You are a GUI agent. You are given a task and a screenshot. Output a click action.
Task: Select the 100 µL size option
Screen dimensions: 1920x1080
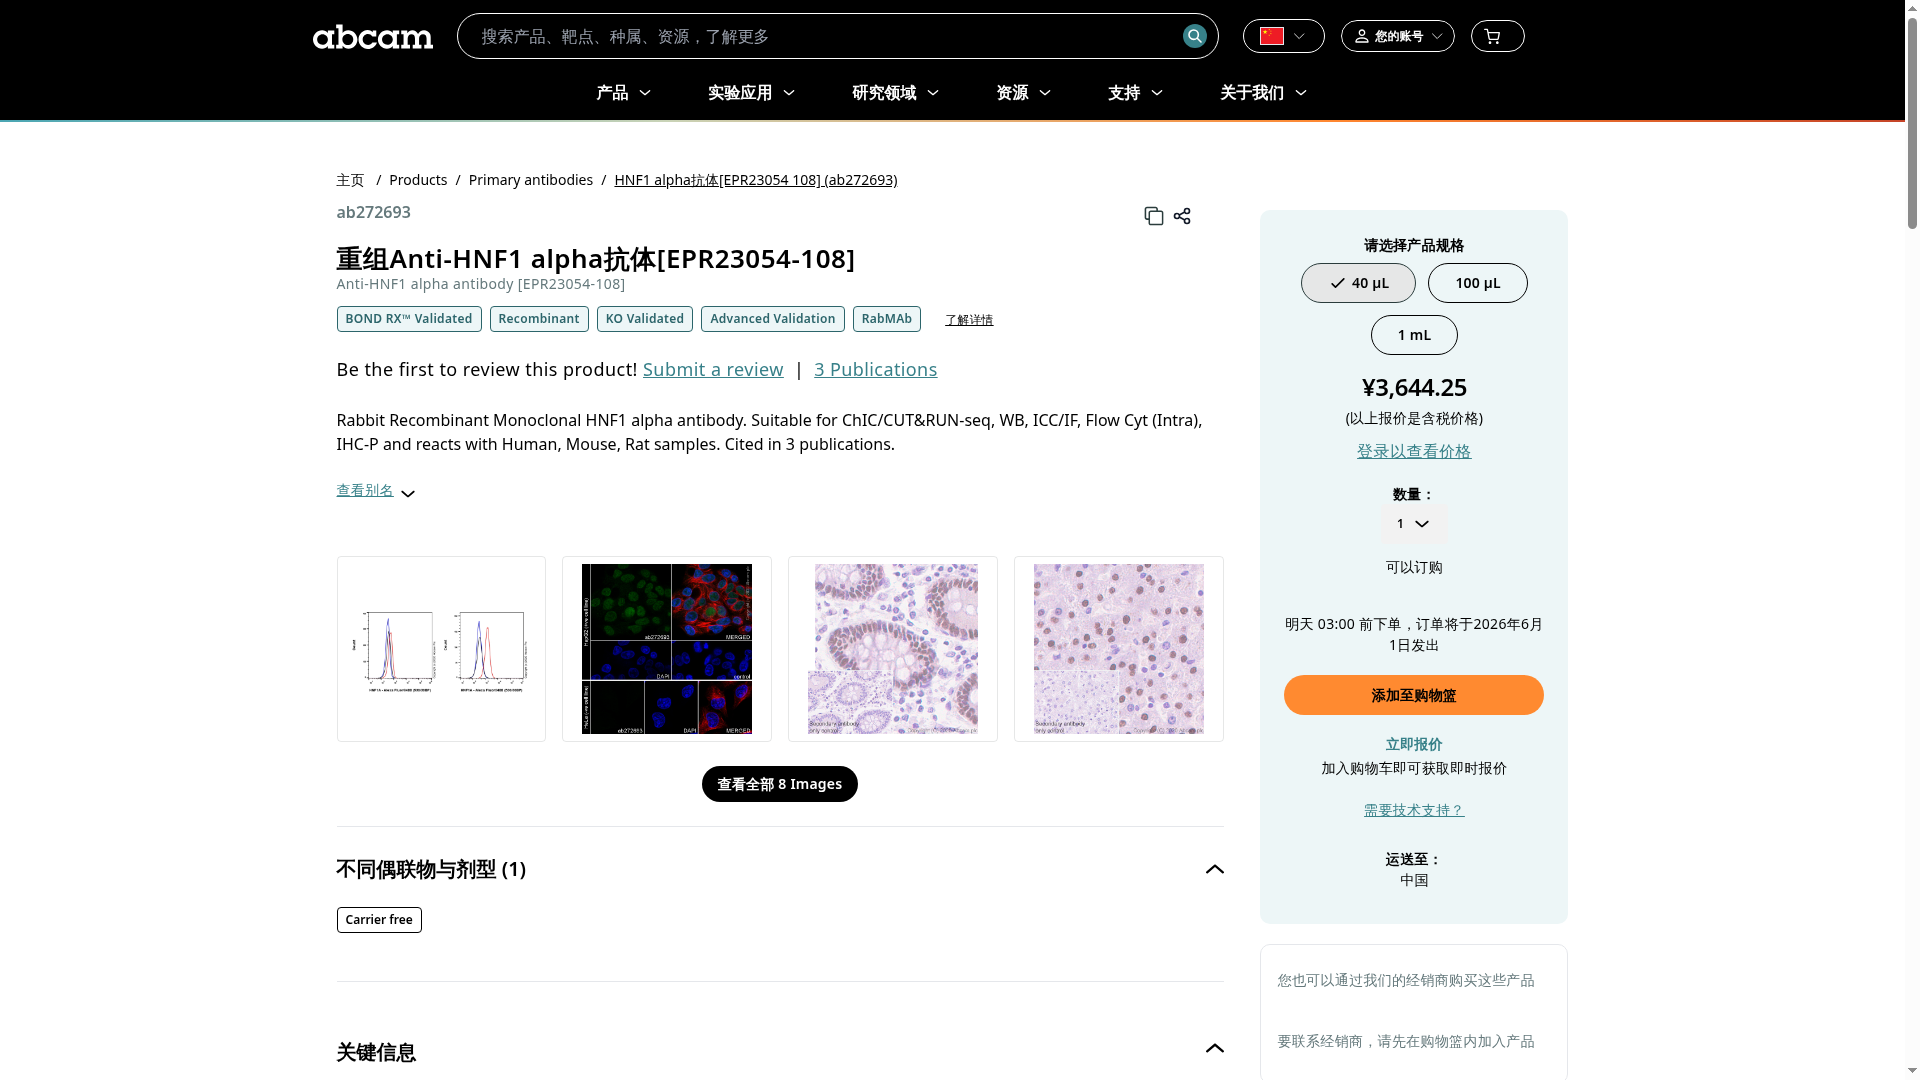[x=1478, y=283]
